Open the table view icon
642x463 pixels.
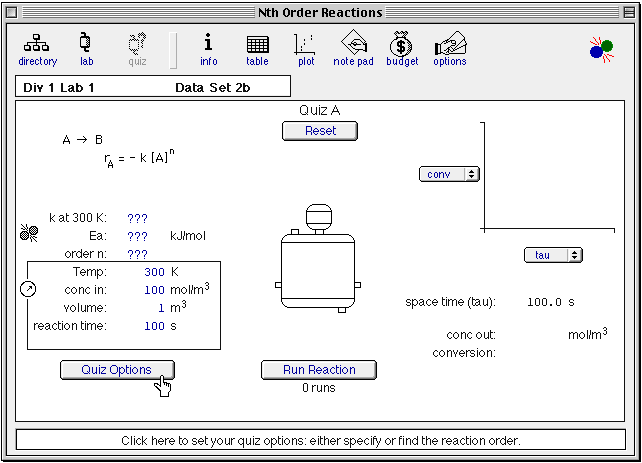point(257,46)
